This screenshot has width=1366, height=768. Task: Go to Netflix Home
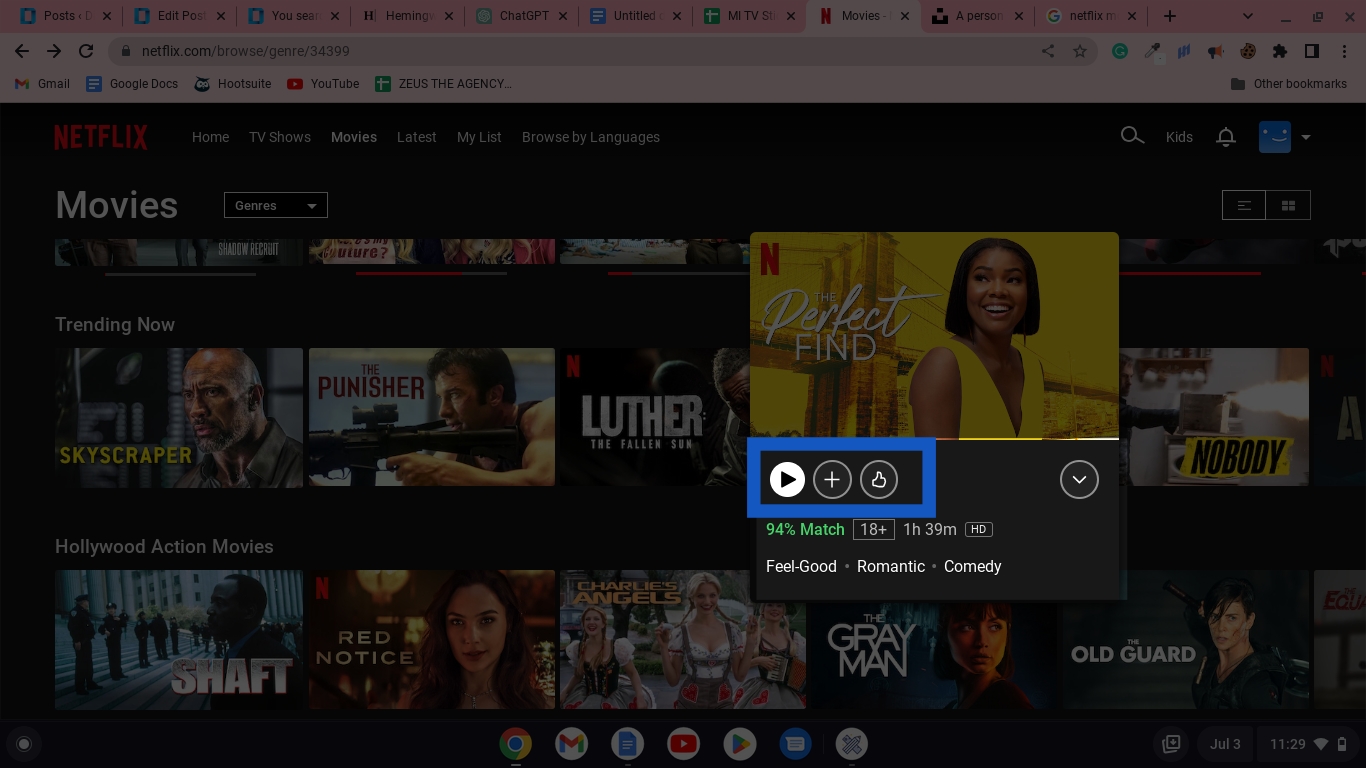coord(210,137)
